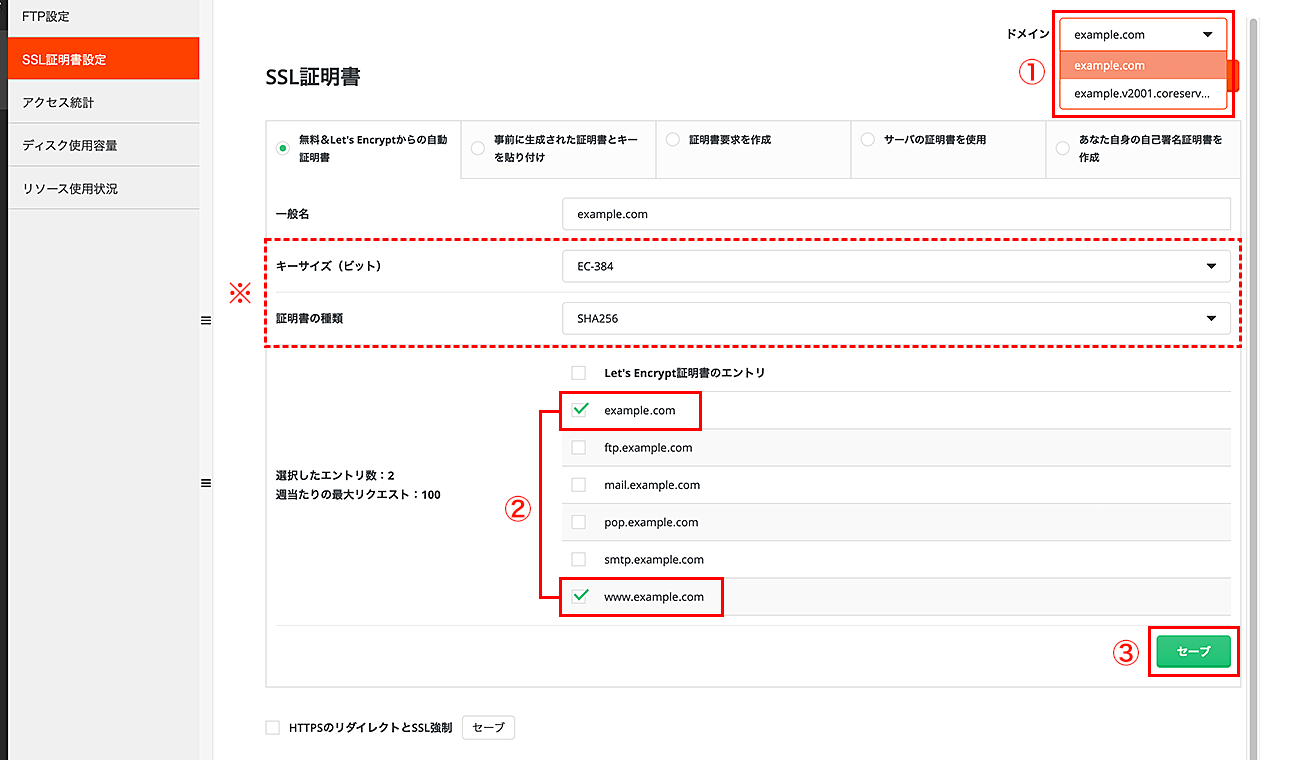
Task: Click セーブ next to the HTTPS redirect checkbox
Action: 487,728
